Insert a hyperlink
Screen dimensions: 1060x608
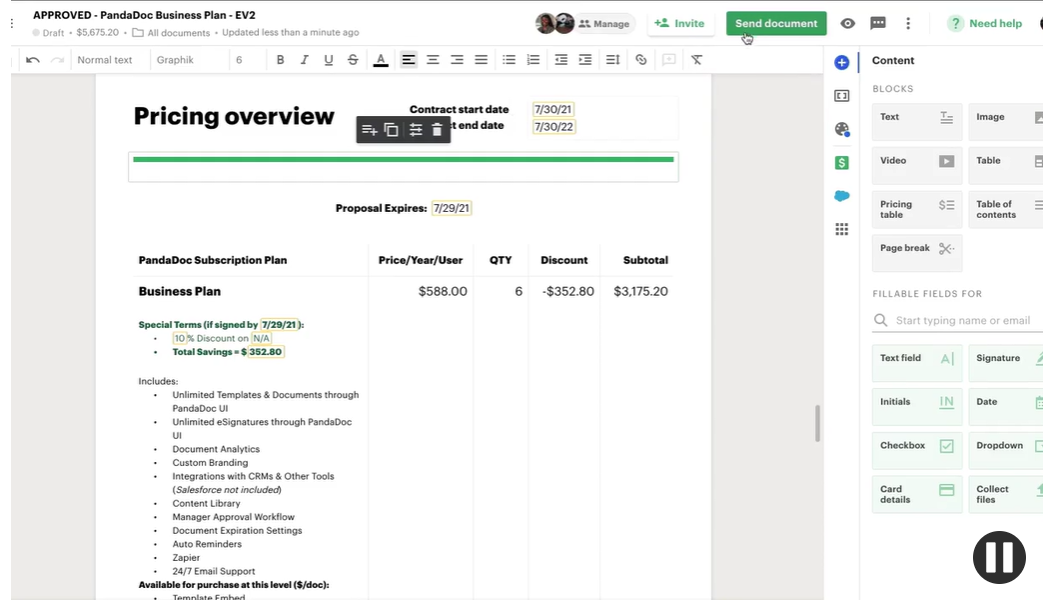[641, 60]
